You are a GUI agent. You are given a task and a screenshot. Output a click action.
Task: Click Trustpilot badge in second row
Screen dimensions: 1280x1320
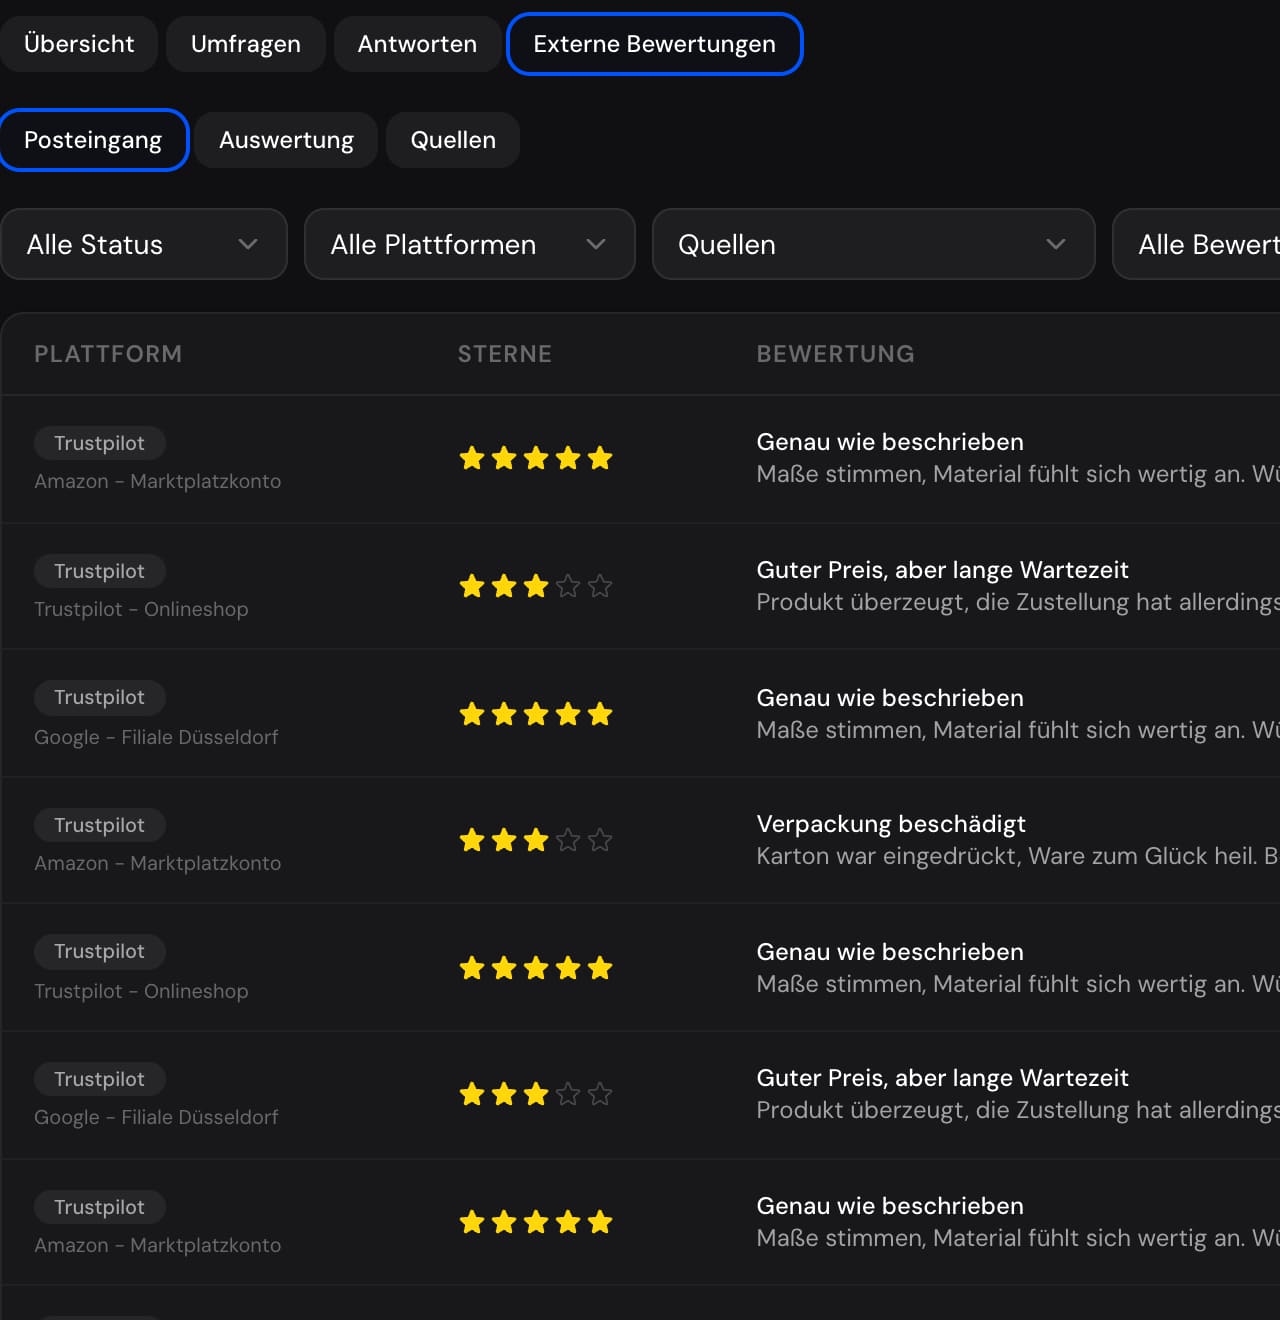99,571
